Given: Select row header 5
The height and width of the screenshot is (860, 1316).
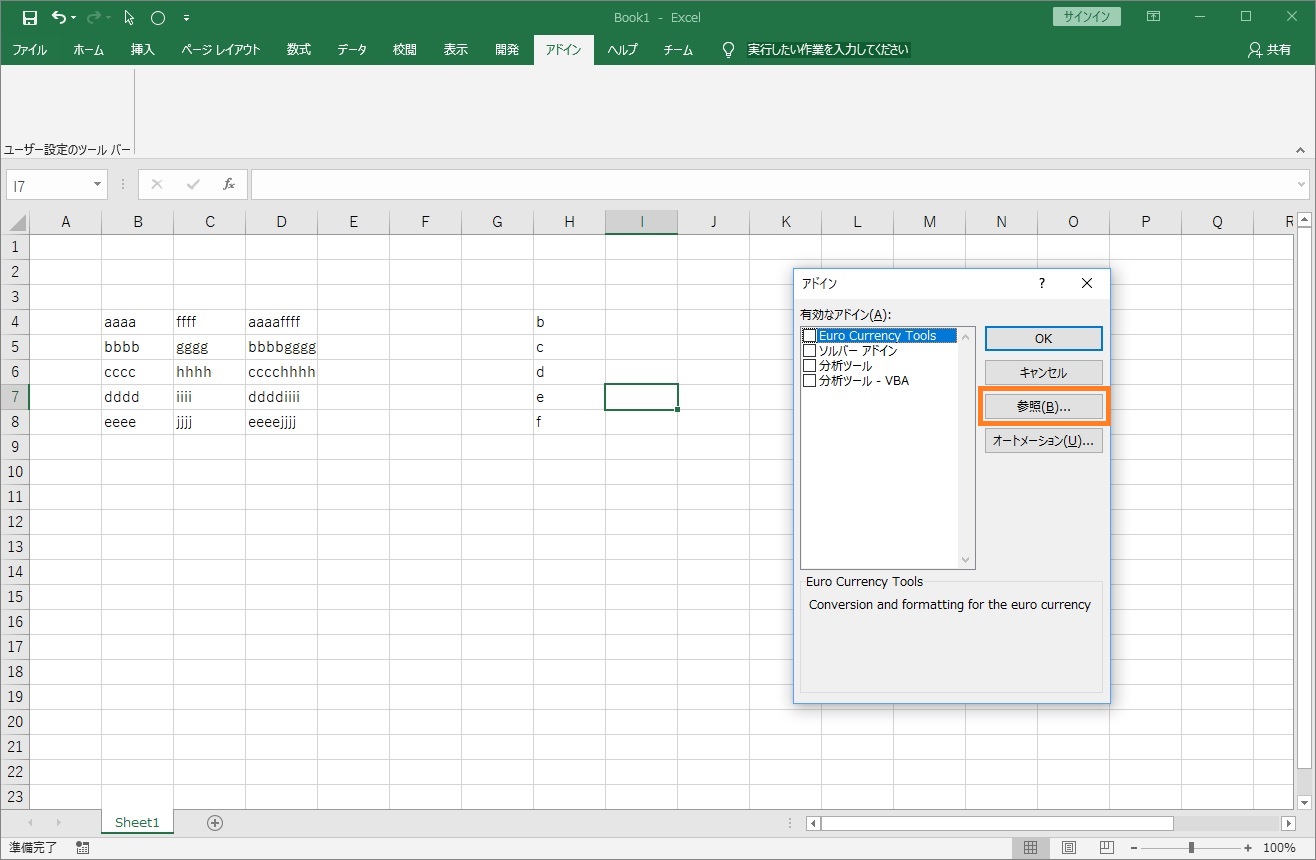Looking at the screenshot, I should pos(15,347).
